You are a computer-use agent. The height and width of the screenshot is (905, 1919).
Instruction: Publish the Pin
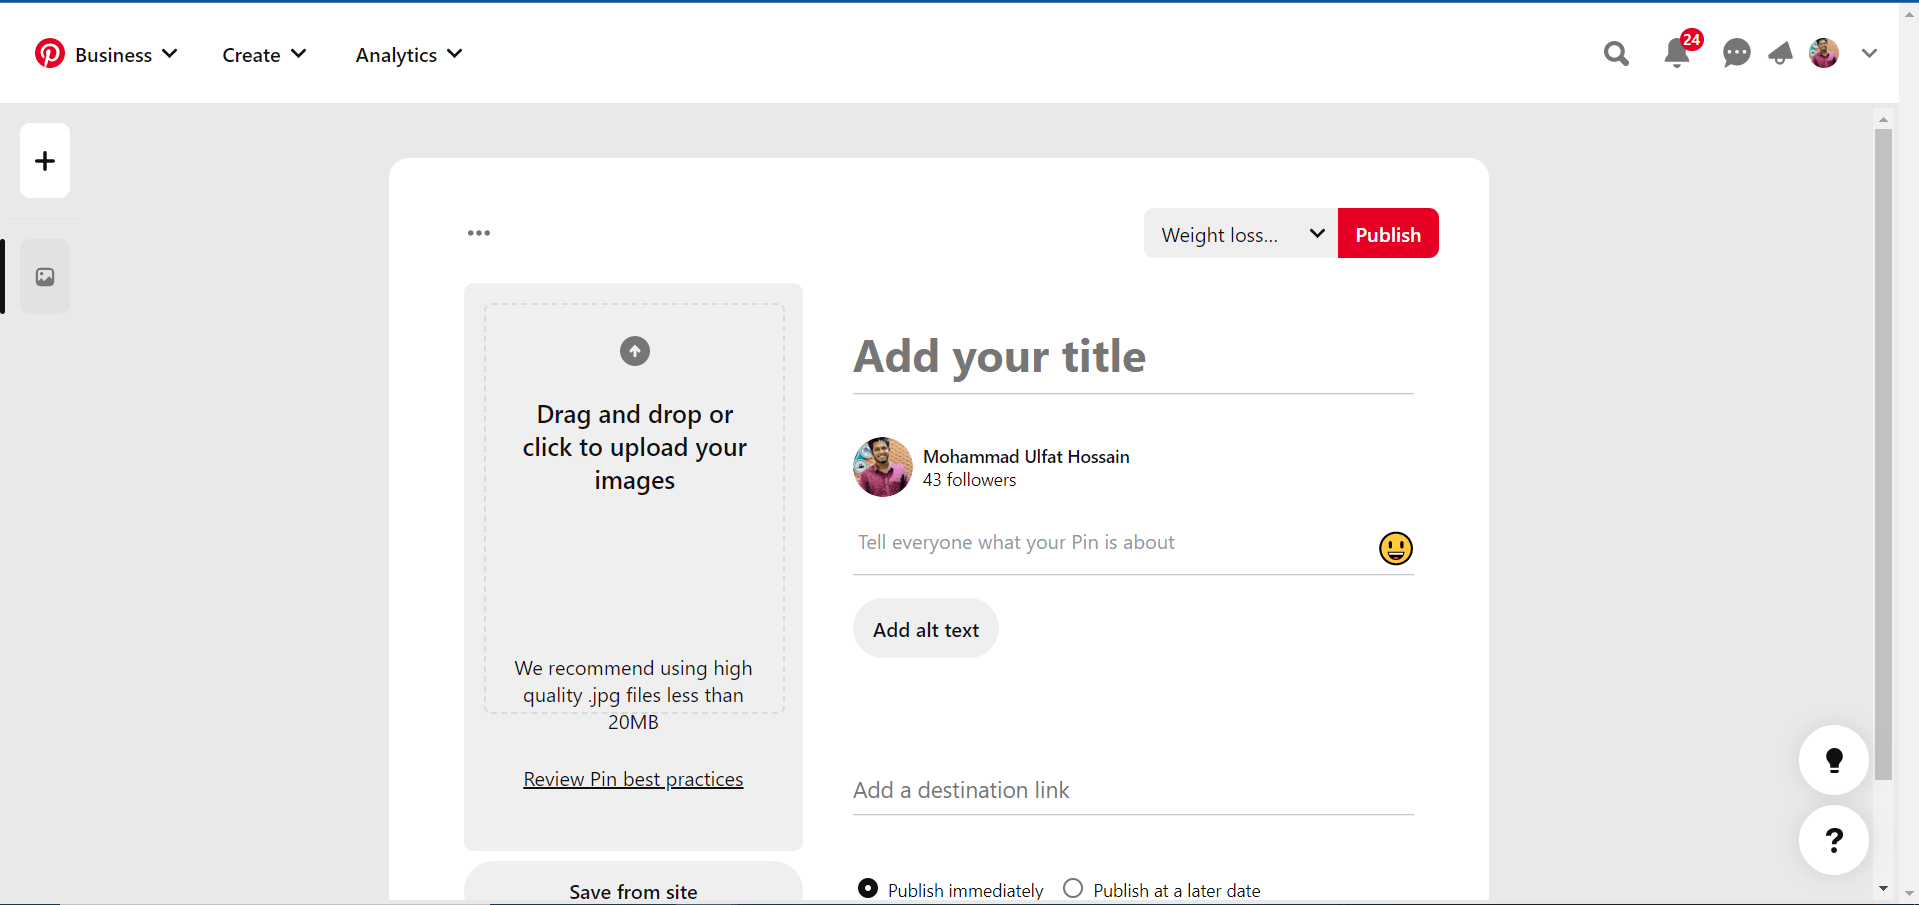tap(1387, 233)
